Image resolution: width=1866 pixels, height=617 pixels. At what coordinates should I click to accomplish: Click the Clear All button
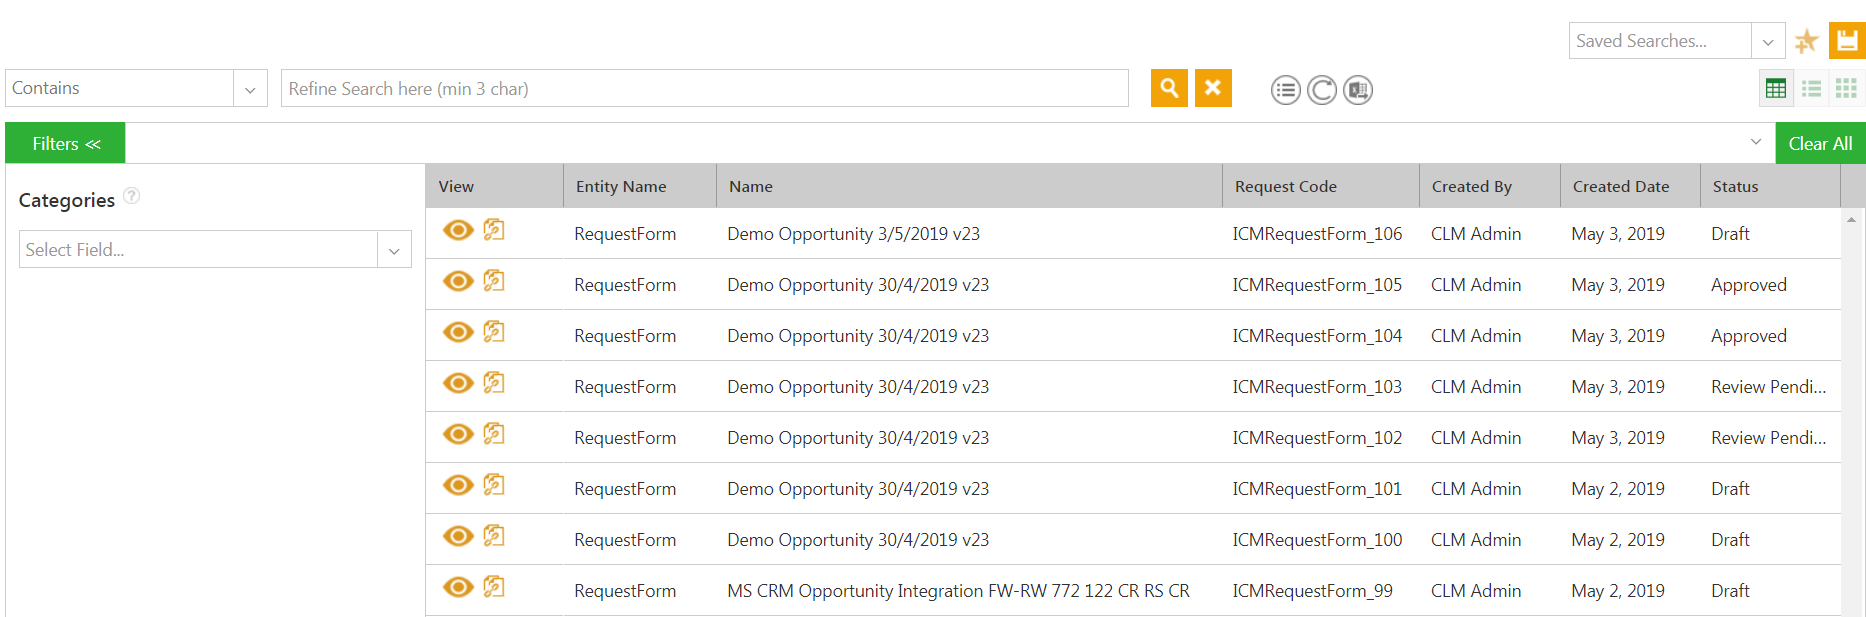(1820, 144)
